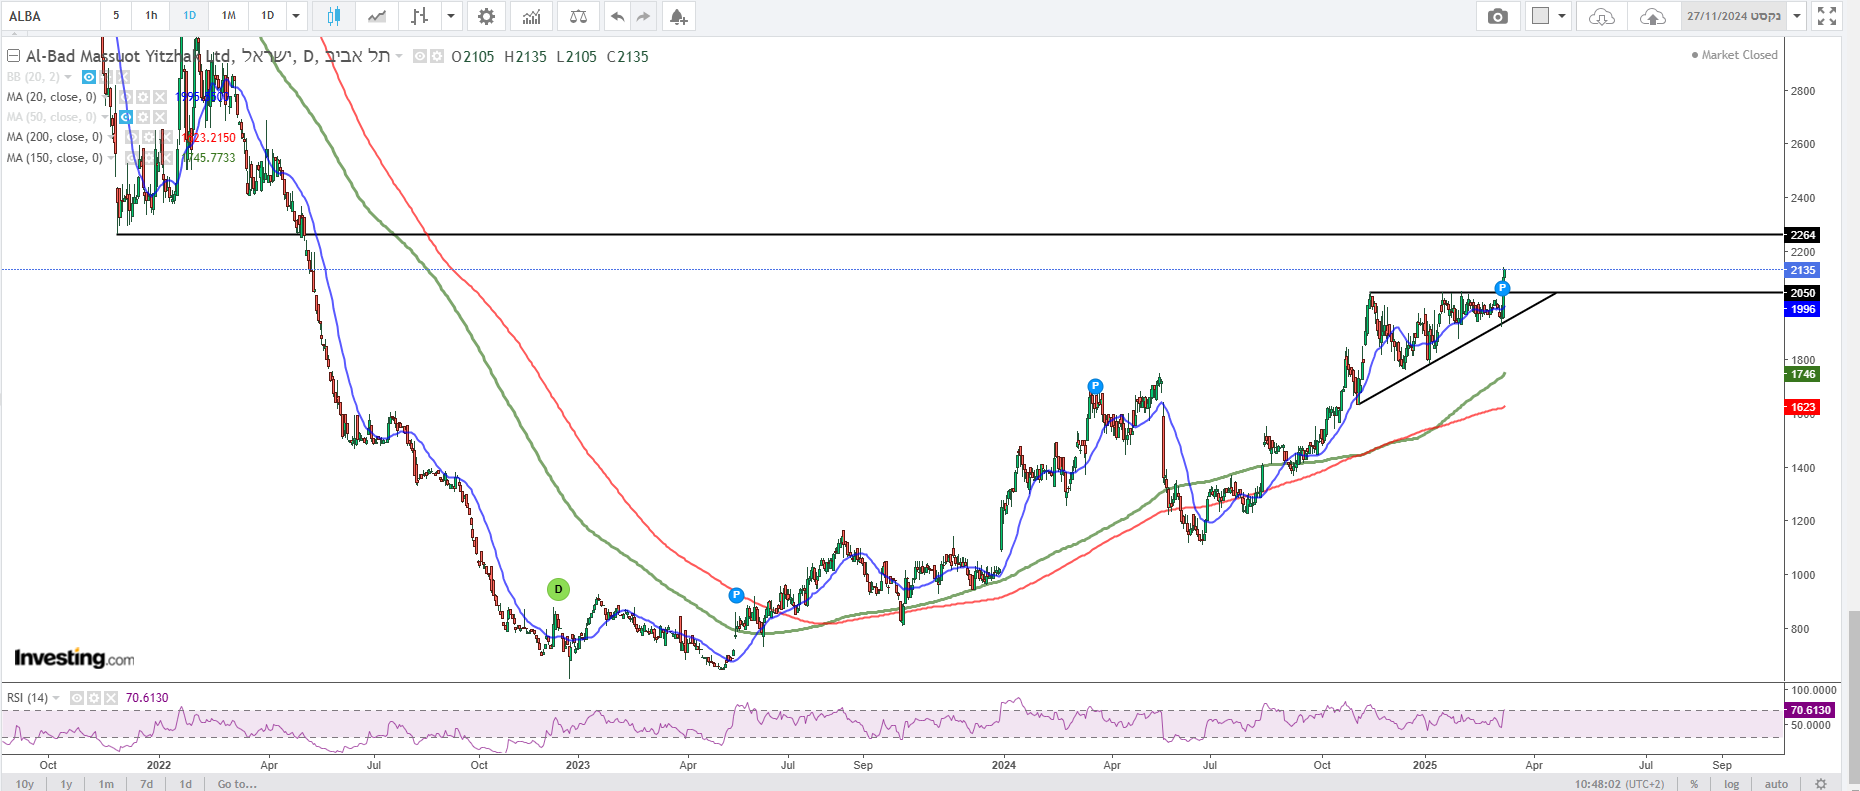Open settings for the RSI (14) indicator
This screenshot has width=1860, height=791.
(x=93, y=698)
